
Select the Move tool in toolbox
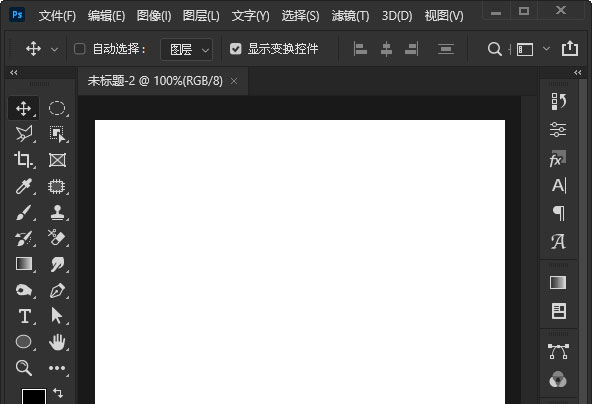[23, 108]
